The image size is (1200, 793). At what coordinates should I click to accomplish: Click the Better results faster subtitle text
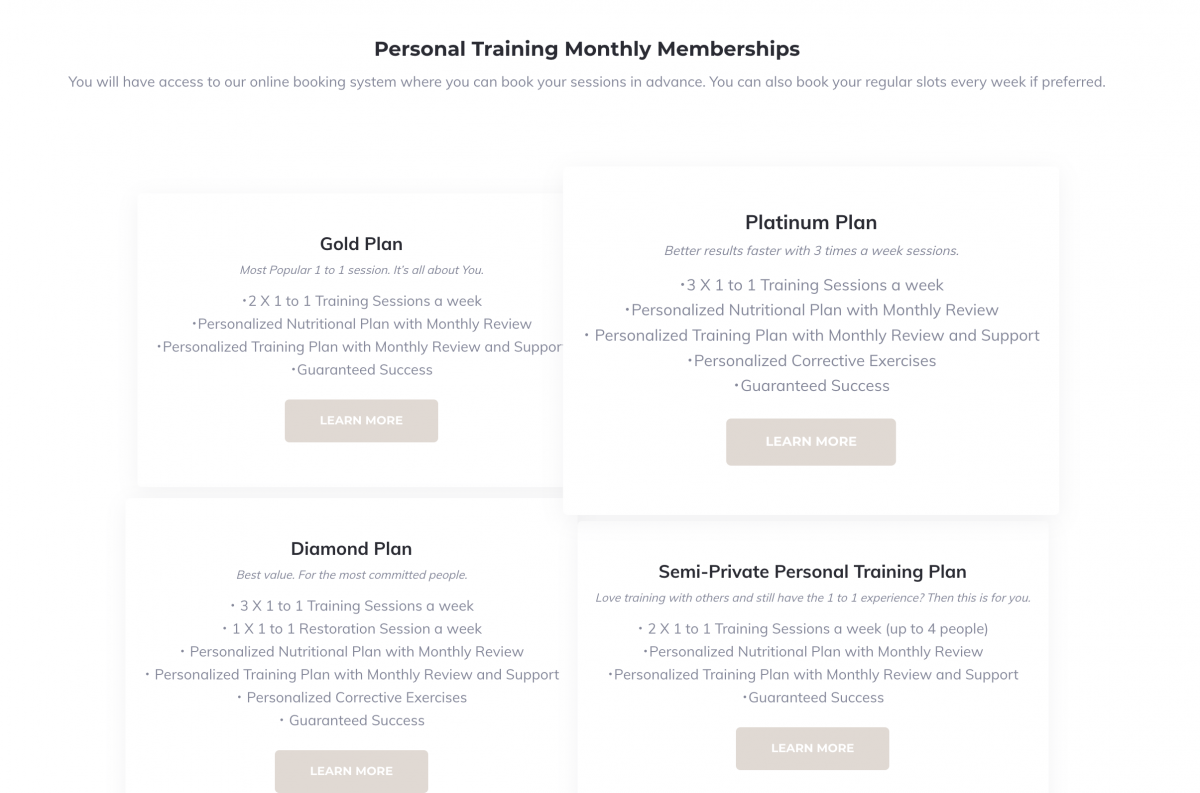(811, 251)
